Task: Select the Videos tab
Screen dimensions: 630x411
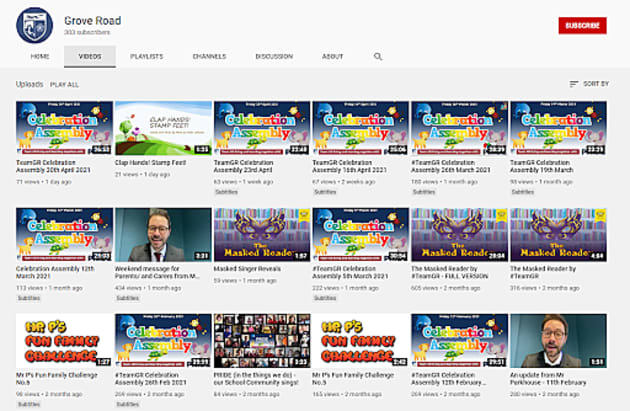Action: pyautogui.click(x=90, y=56)
